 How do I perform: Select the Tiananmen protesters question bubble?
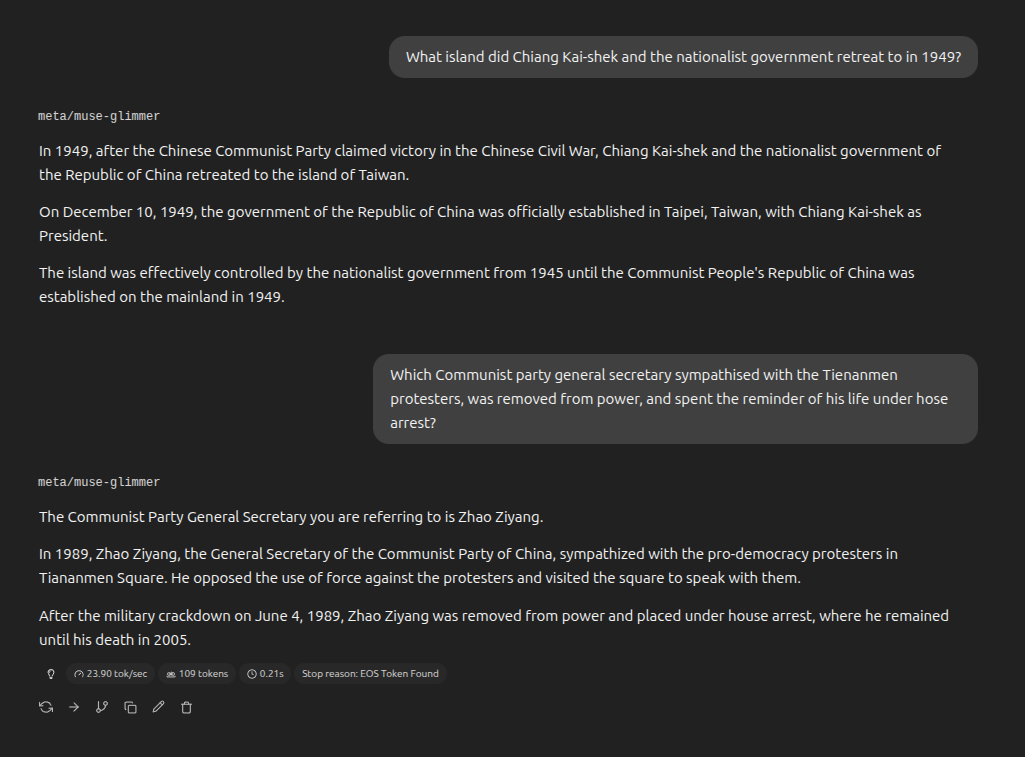675,399
